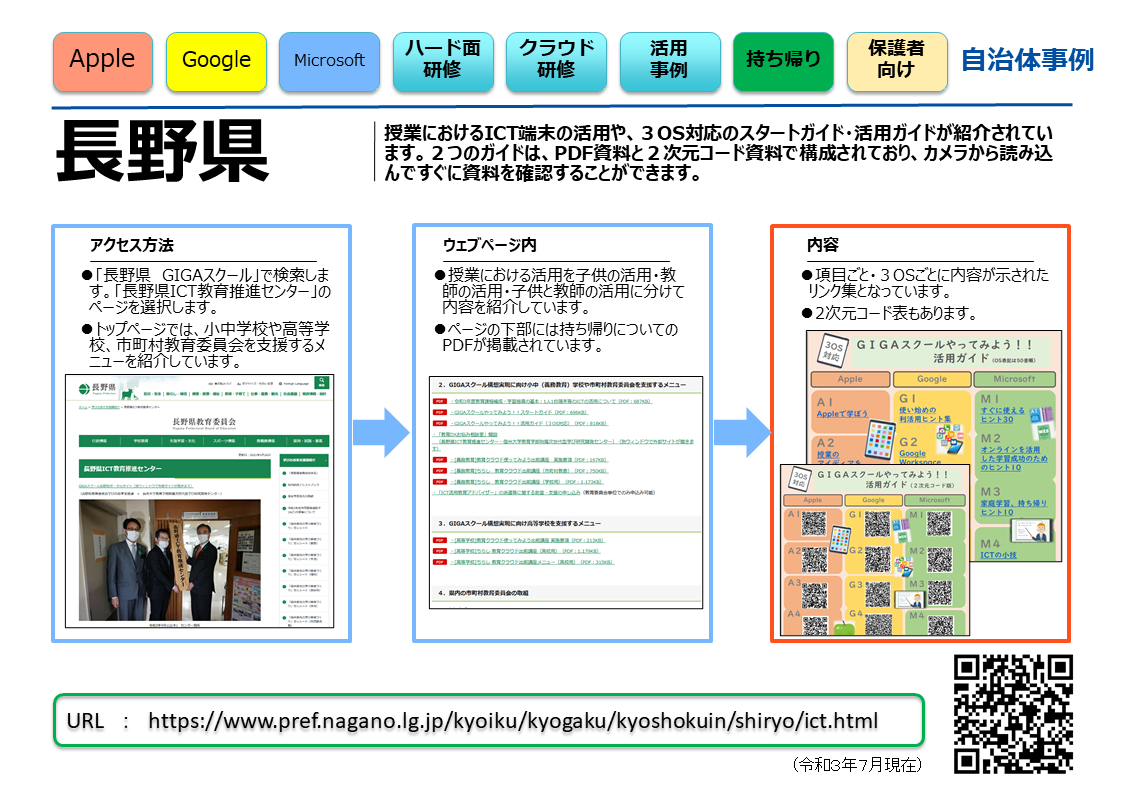The height and width of the screenshot is (794, 1123).
Task: Click the tablet illustration beside A1 in upper guide
Action: click(879, 439)
